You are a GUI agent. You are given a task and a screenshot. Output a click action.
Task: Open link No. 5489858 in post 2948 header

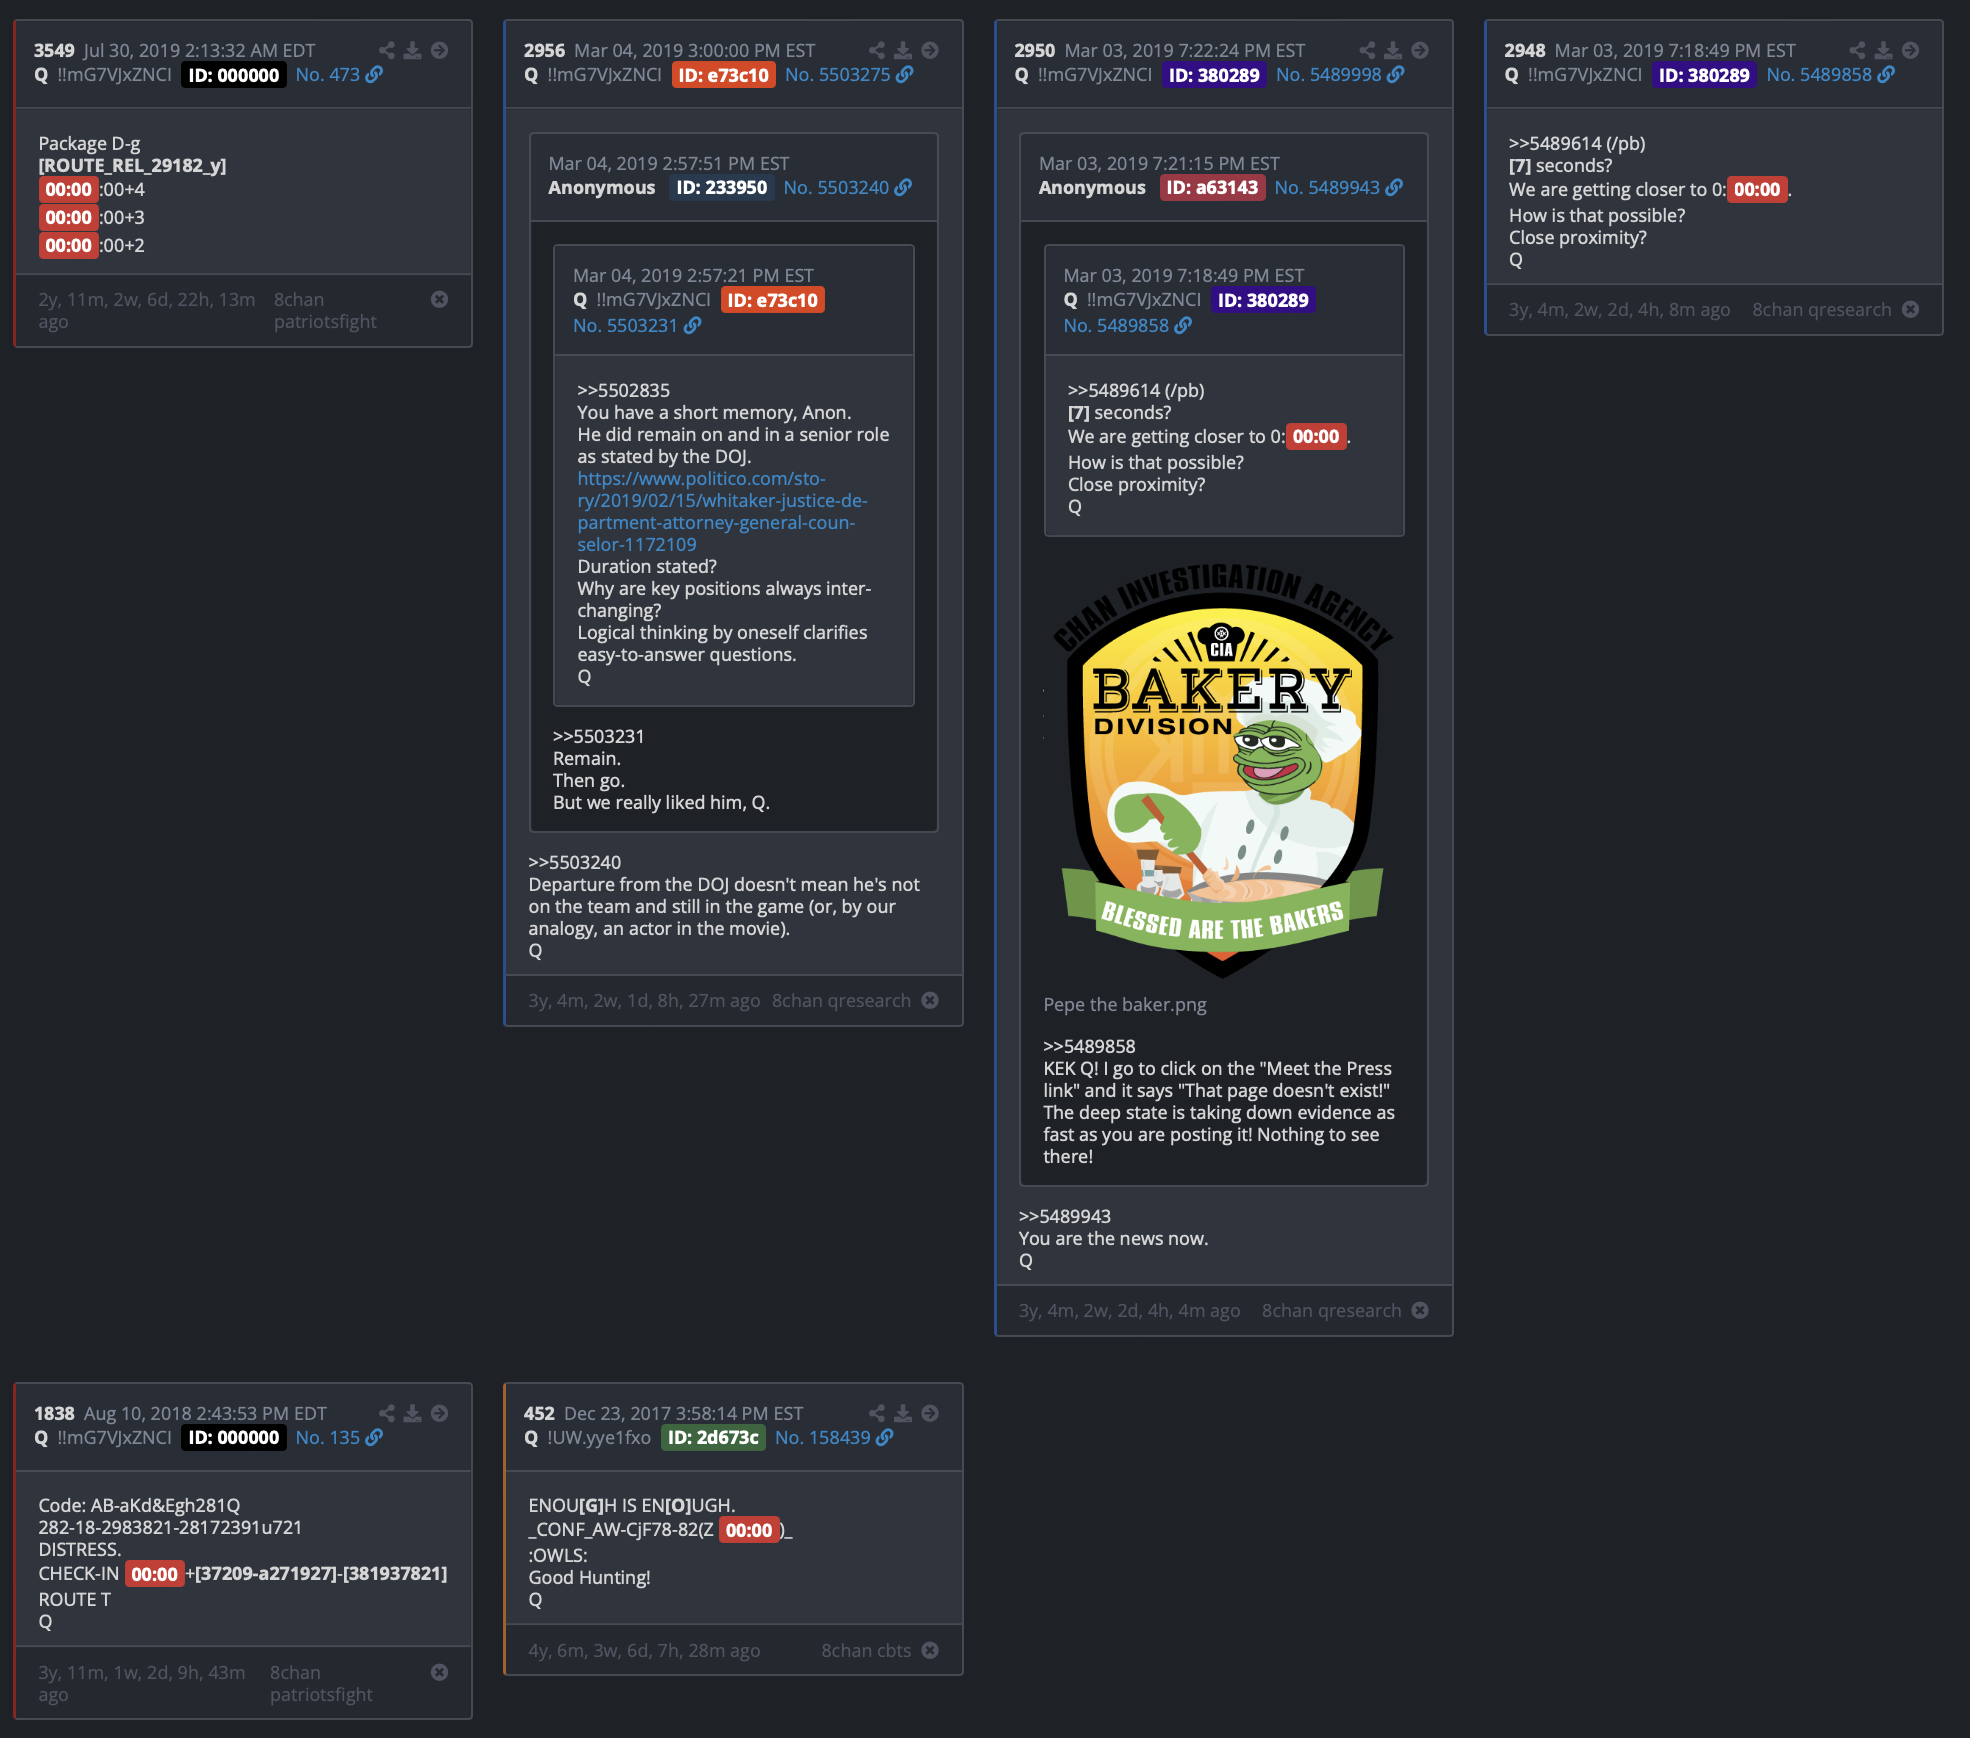[1830, 74]
